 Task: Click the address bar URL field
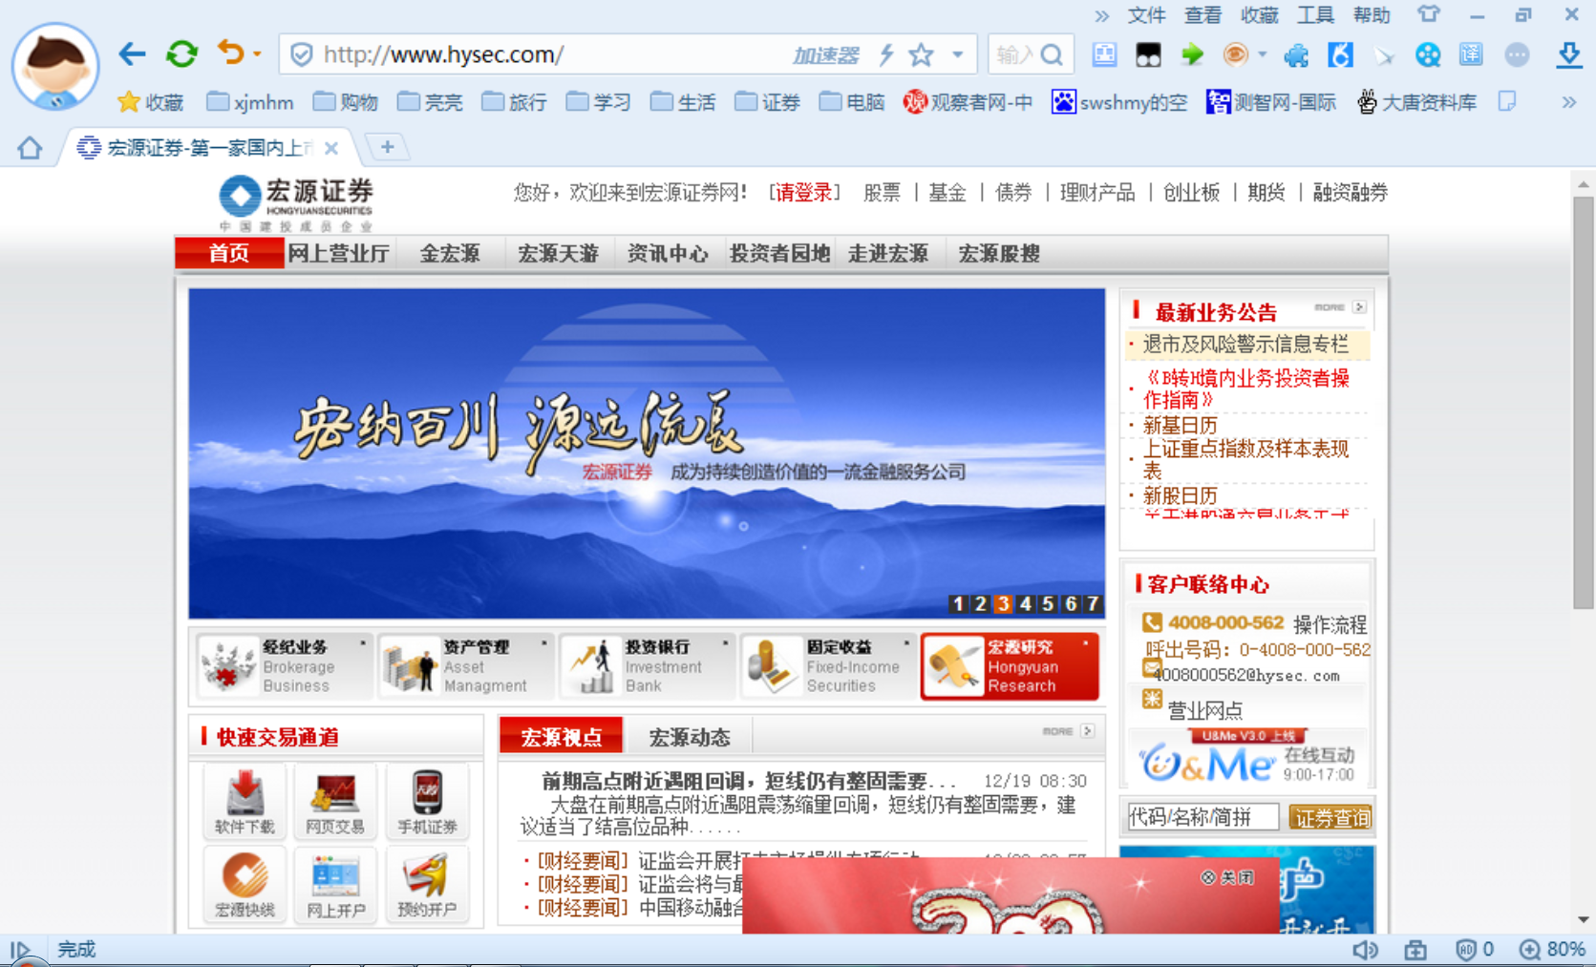tap(540, 54)
